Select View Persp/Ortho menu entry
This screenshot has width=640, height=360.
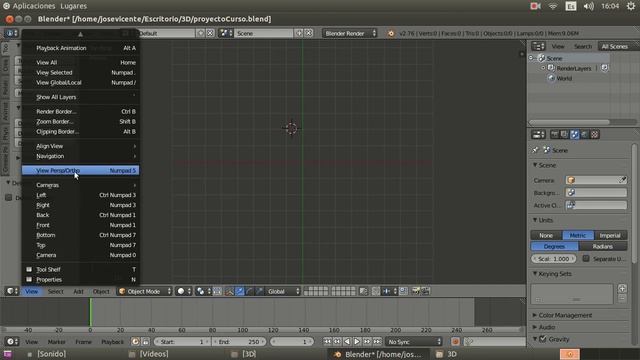pos(80,171)
